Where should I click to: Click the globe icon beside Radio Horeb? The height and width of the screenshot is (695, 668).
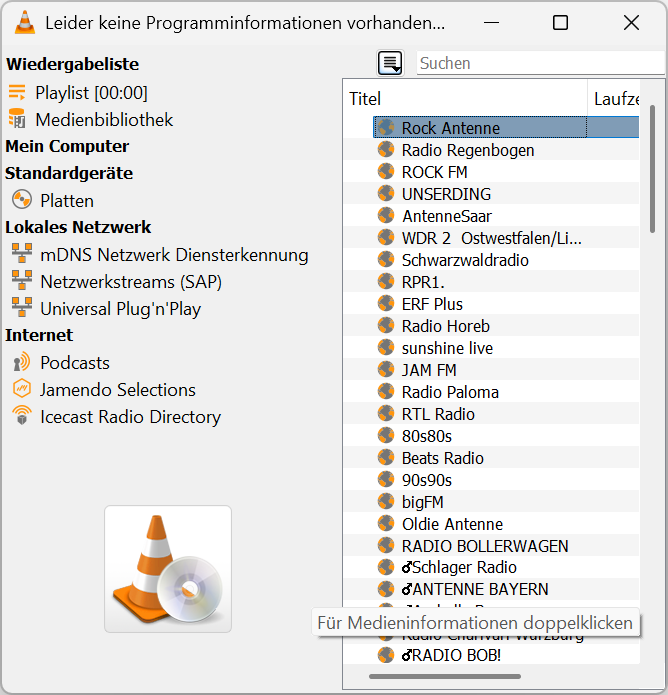386,325
